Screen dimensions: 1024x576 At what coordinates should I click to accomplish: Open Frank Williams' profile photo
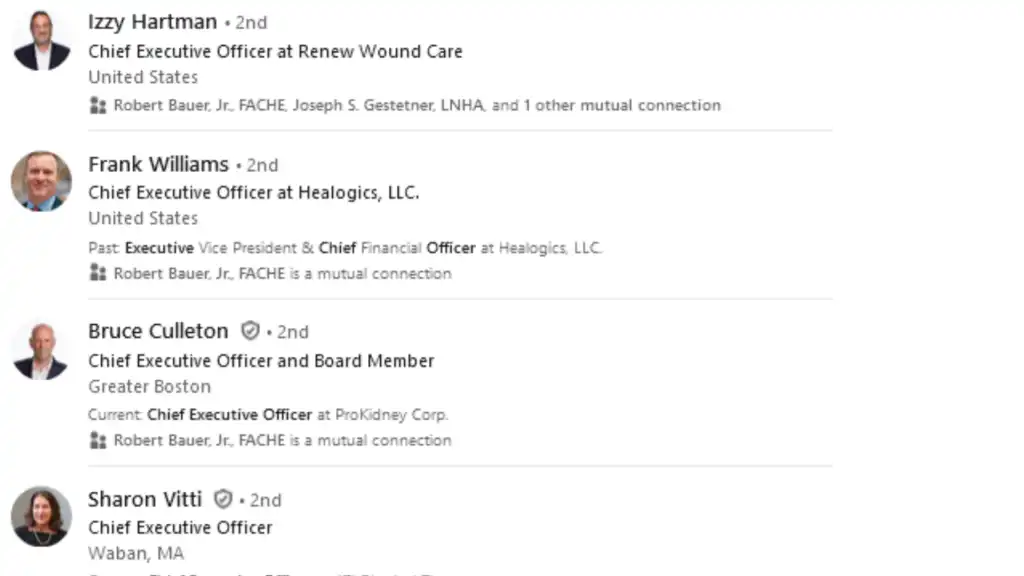pos(41,182)
